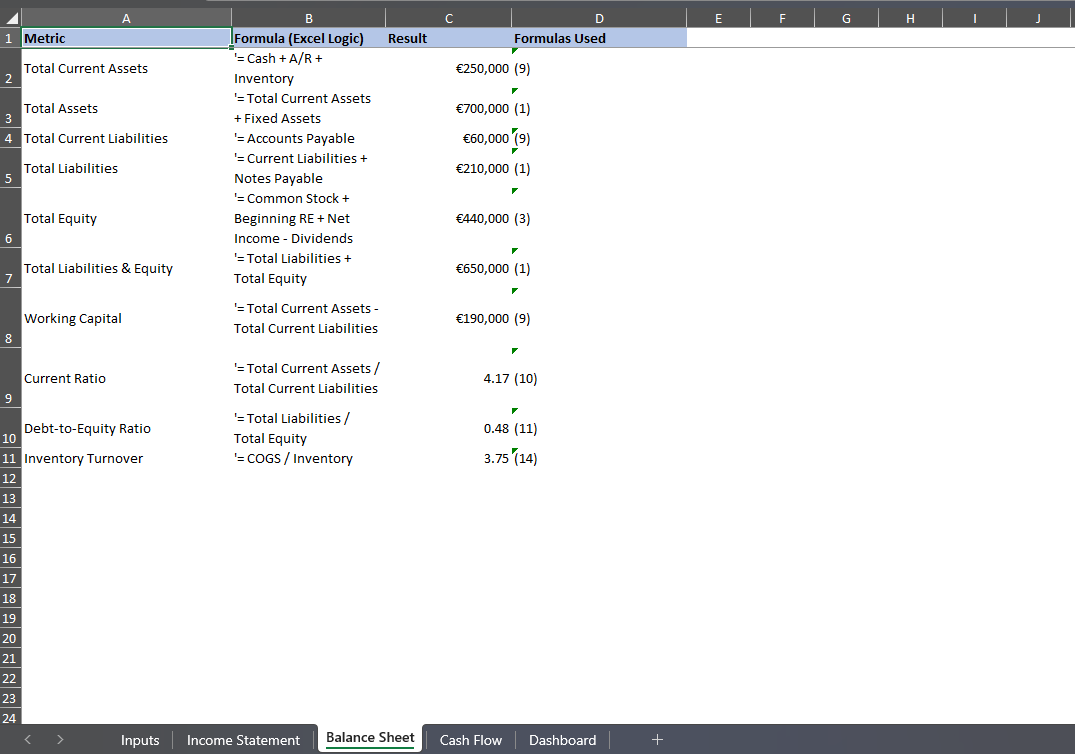Click the Current Ratio result 4.17
Screen dimensions: 1075x754
(x=448, y=378)
